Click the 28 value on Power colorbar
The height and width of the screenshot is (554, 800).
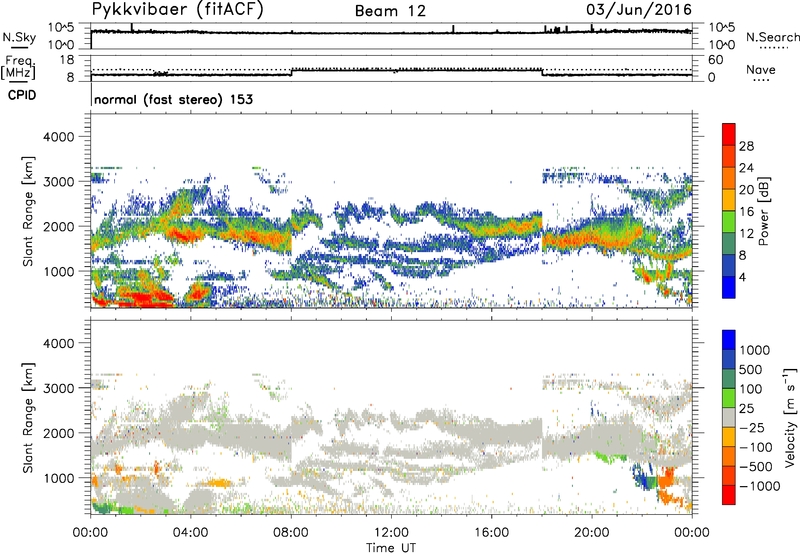pos(746,146)
